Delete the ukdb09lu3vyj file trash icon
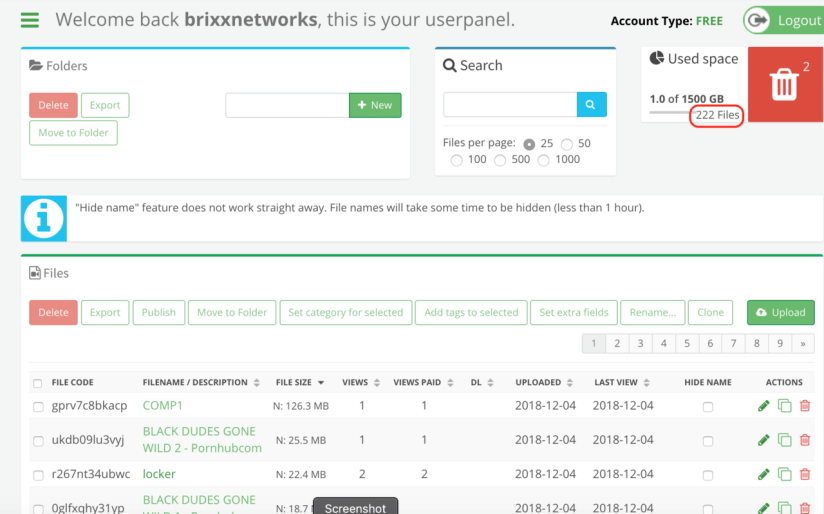Screen dimensions: 824x514 point(805,440)
